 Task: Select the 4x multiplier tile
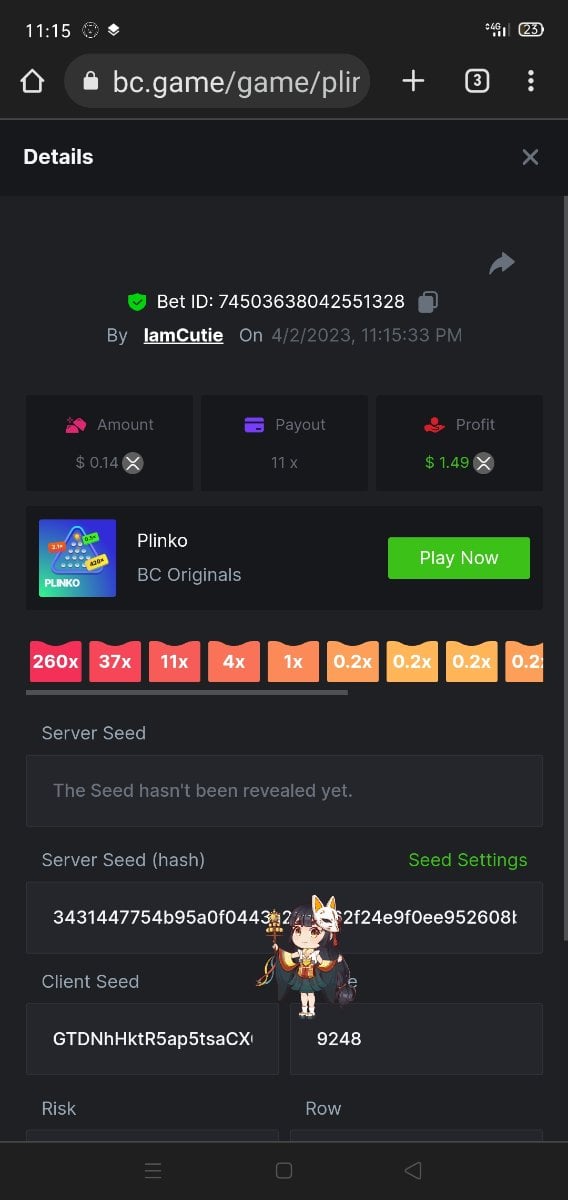pos(234,662)
